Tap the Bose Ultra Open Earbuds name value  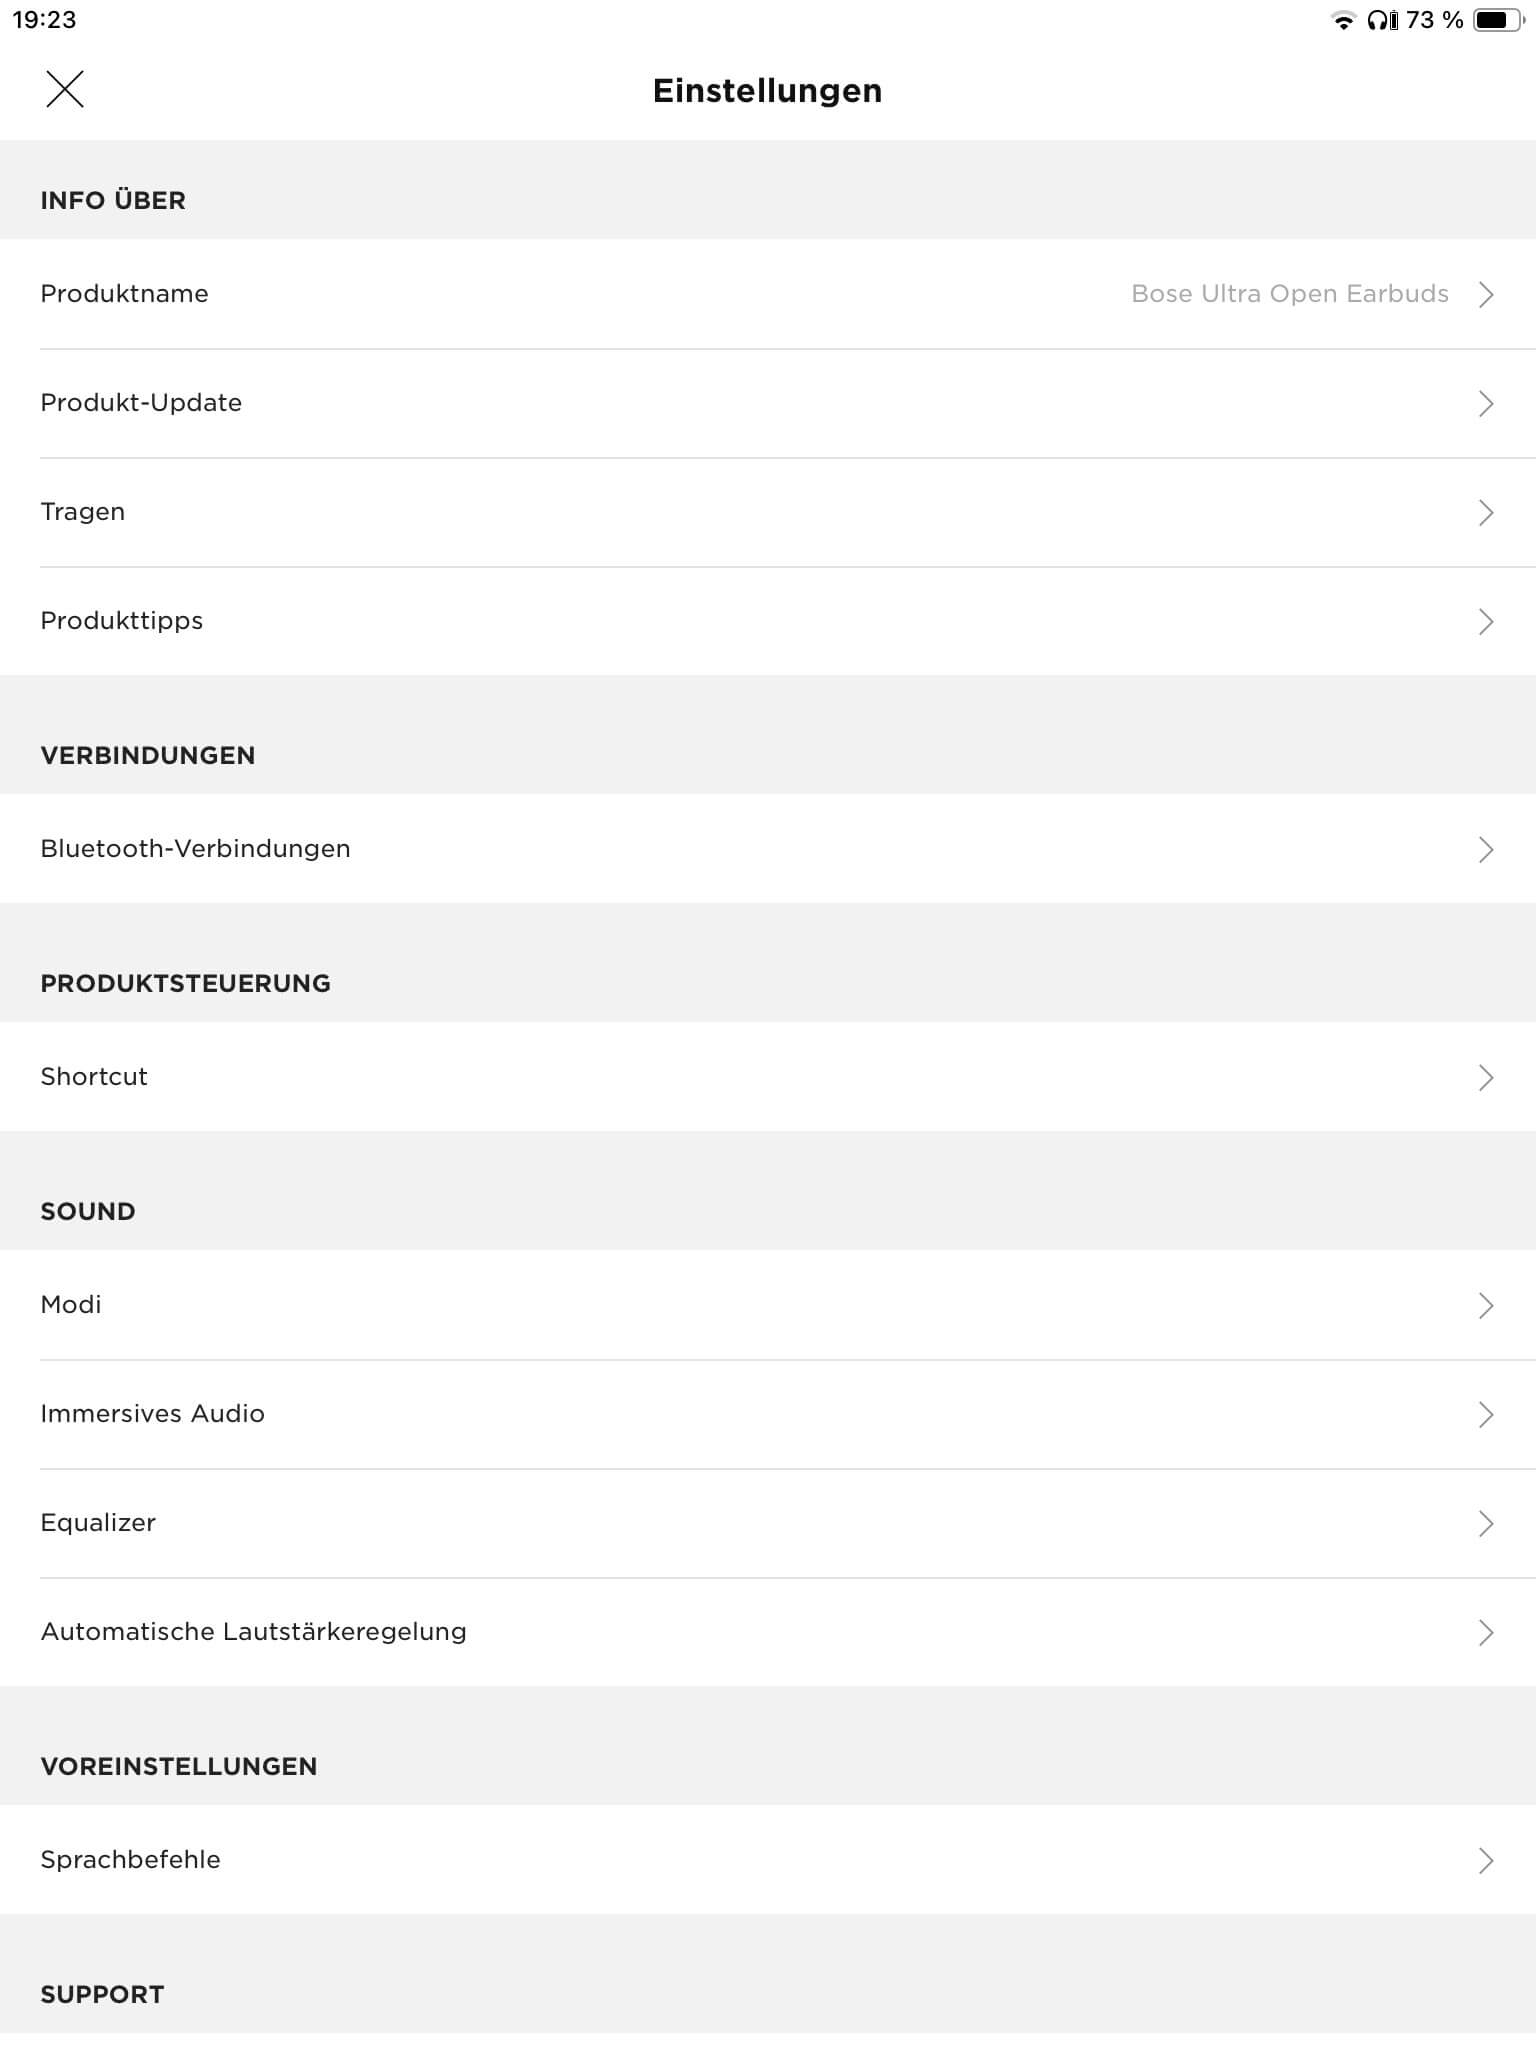coord(1289,294)
